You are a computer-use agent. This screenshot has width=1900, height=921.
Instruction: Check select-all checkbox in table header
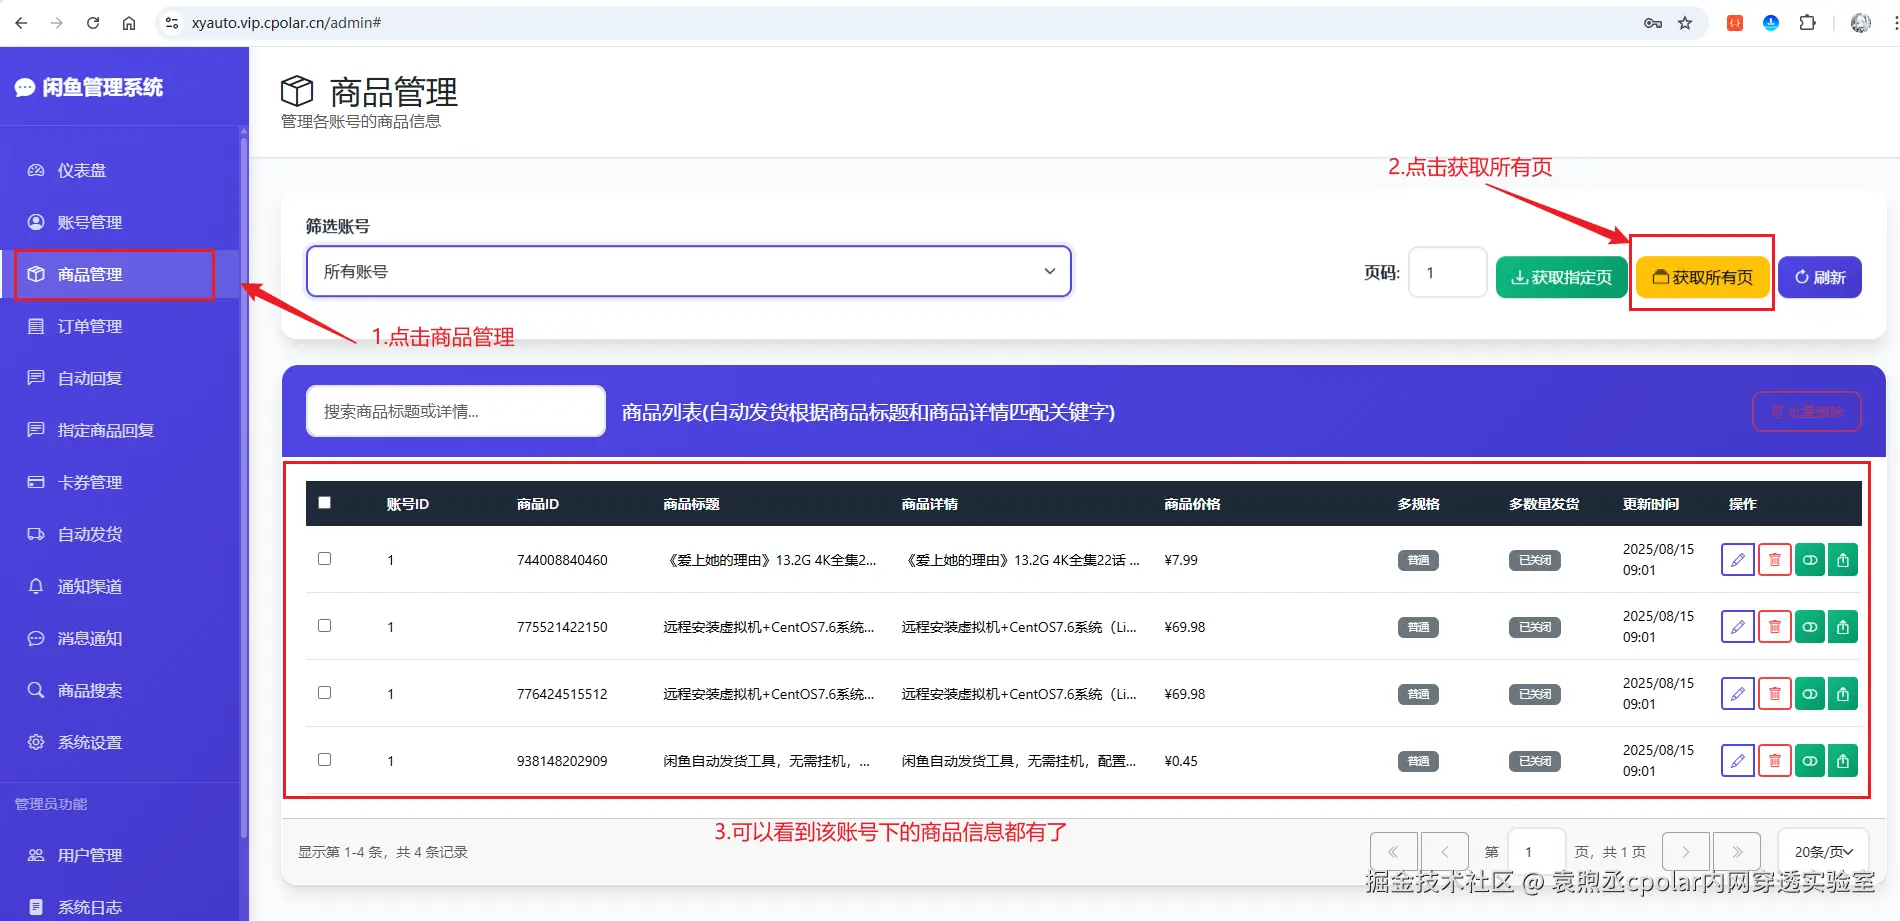[x=324, y=503]
